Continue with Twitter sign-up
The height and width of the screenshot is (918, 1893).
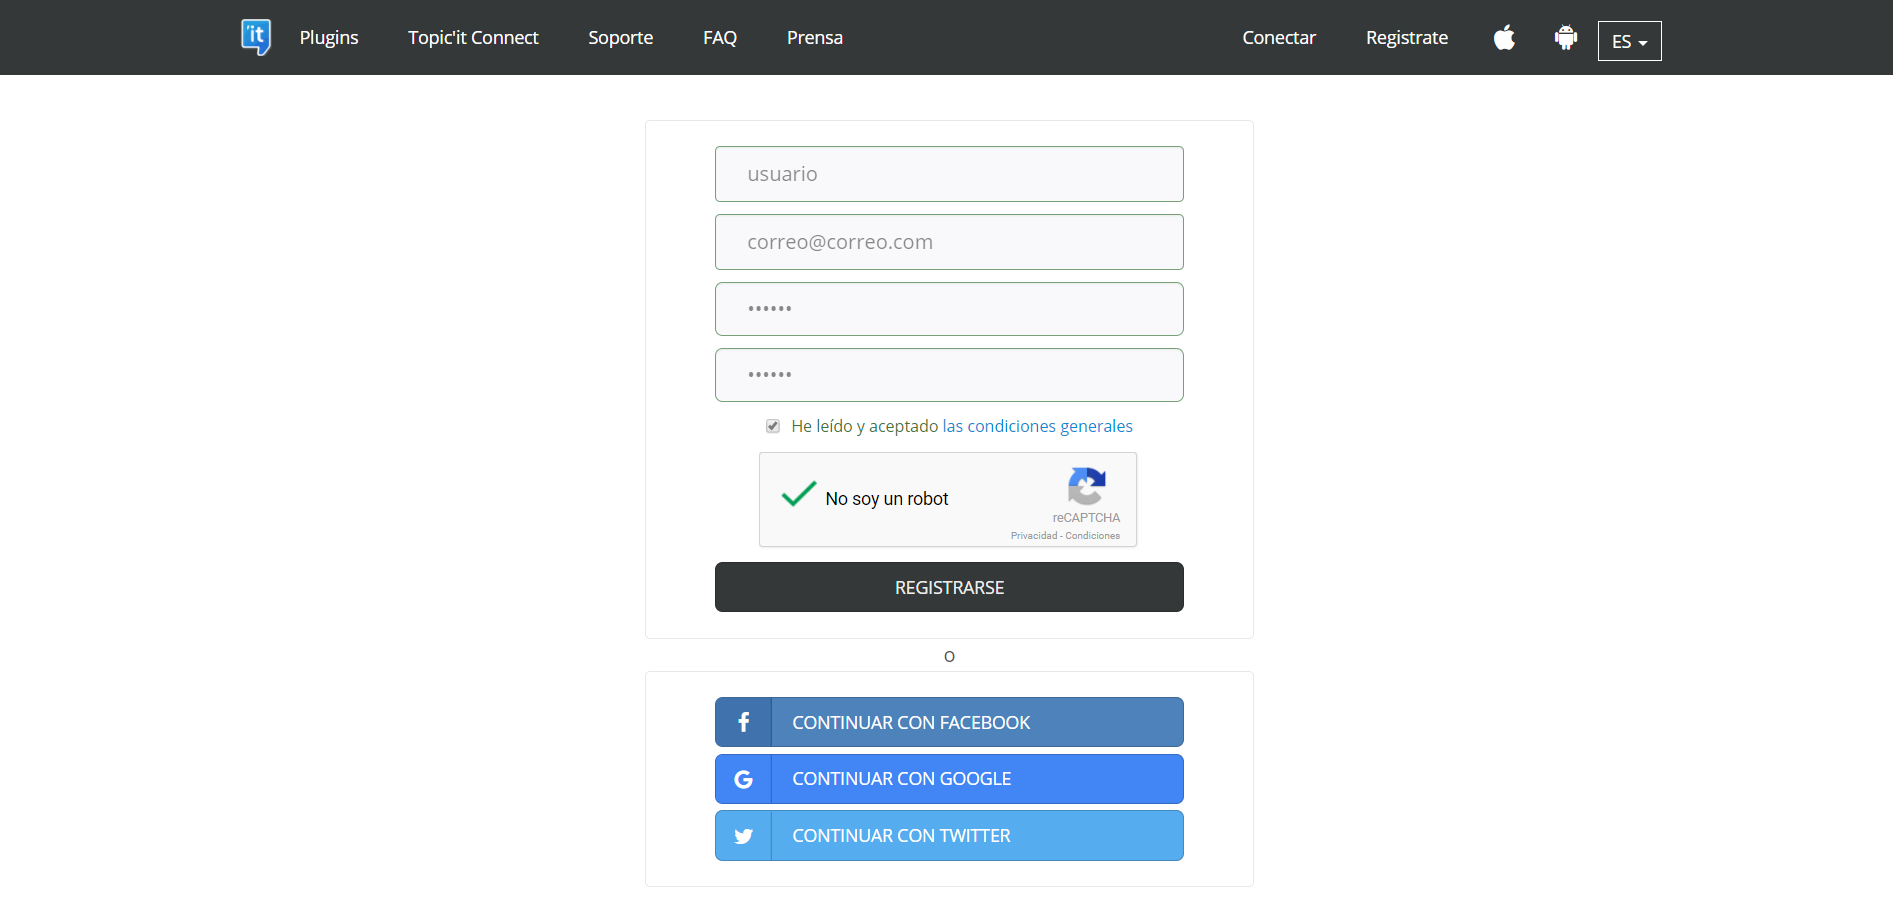949,836
